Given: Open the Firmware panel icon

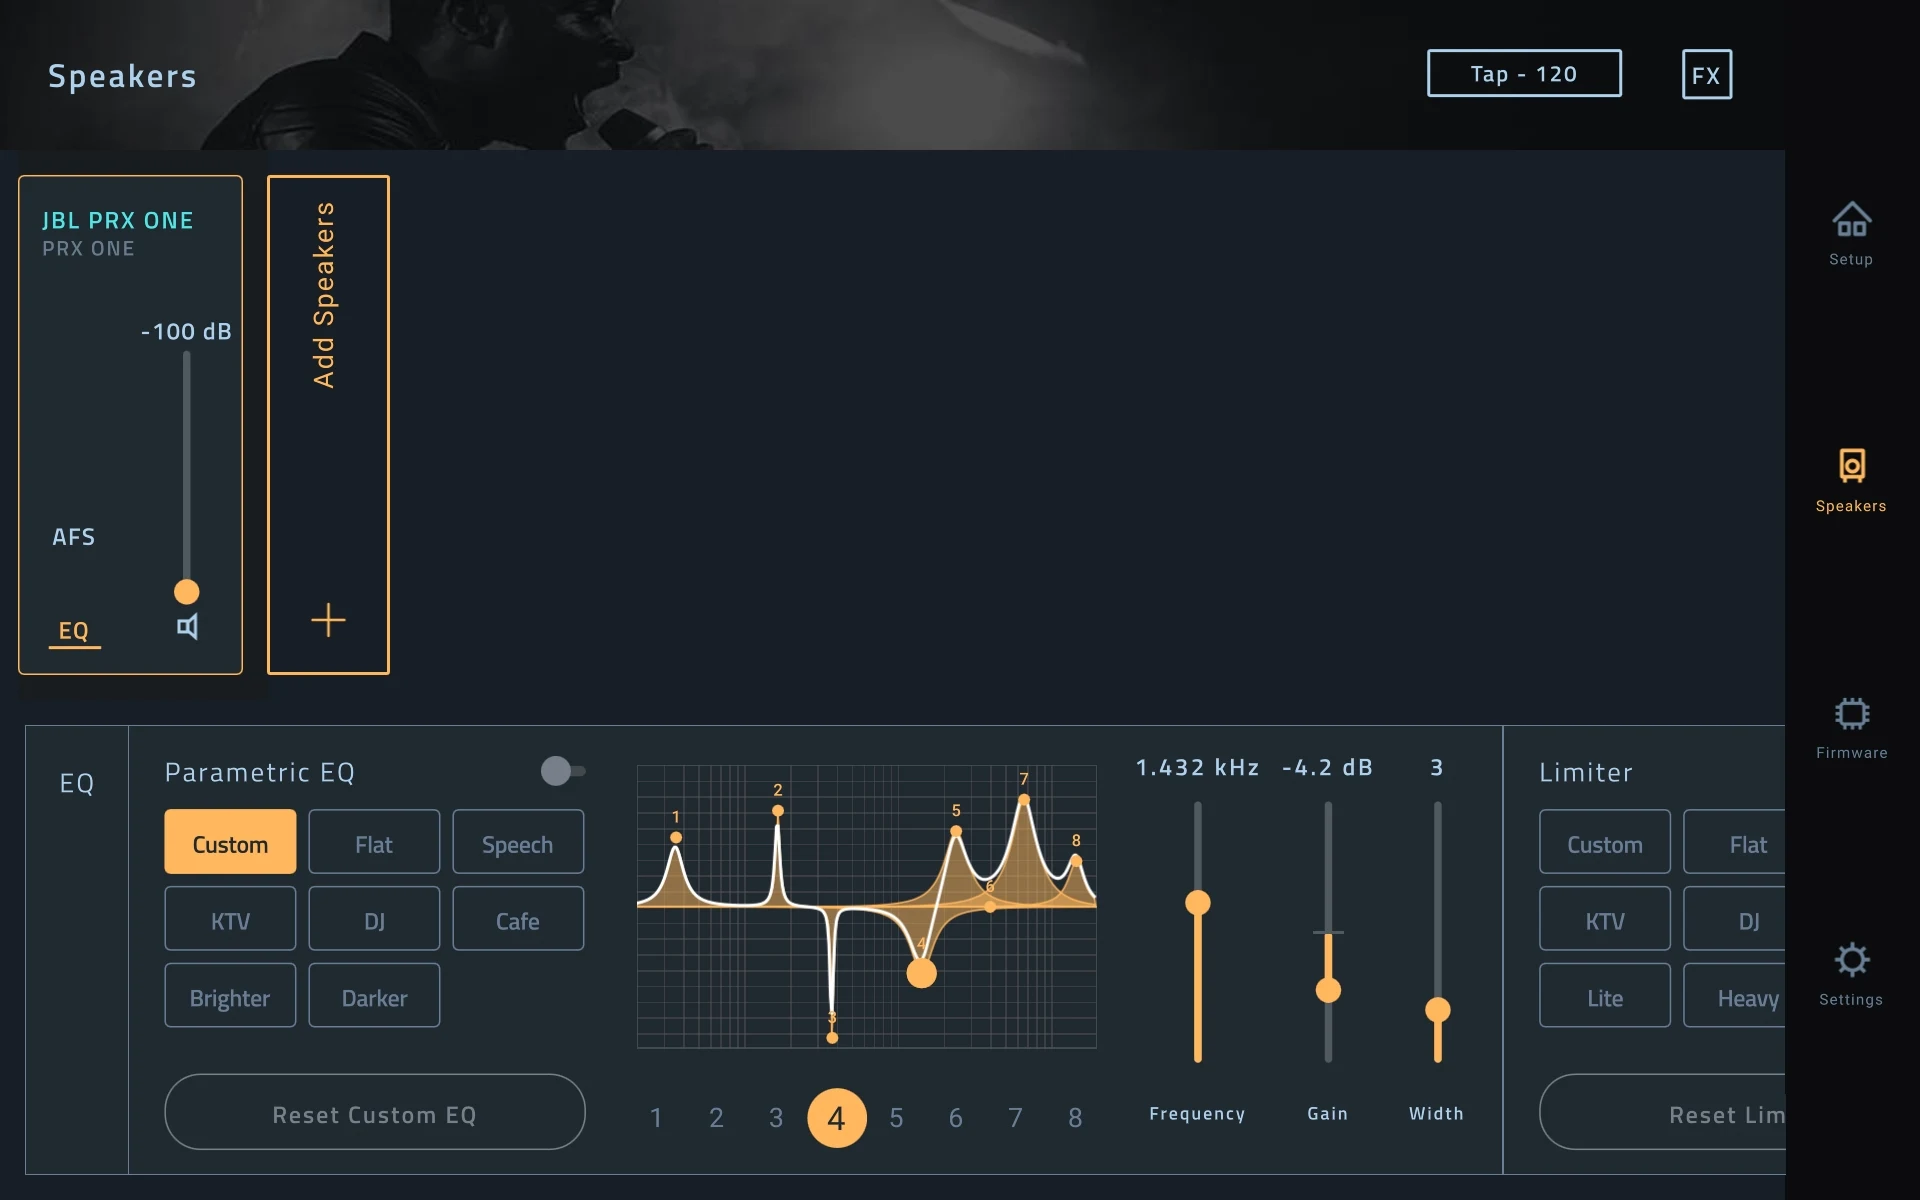Looking at the screenshot, I should [x=1851, y=722].
